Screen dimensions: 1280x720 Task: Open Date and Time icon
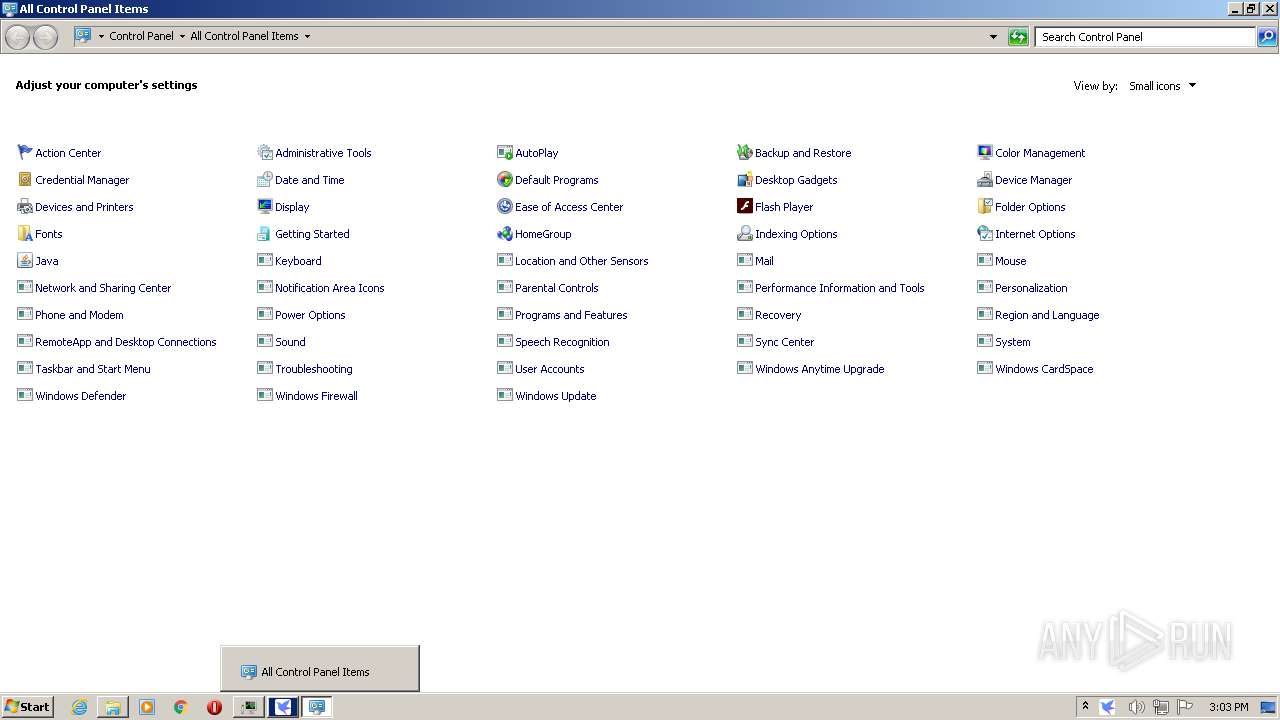click(265, 179)
